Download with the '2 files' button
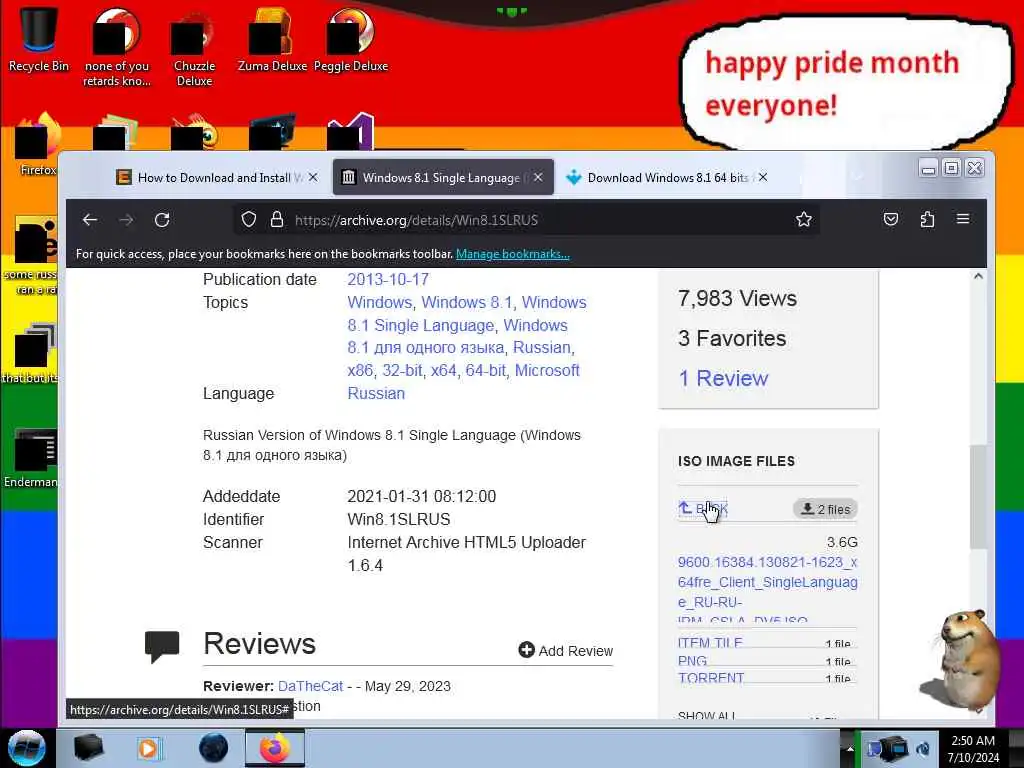 point(825,509)
